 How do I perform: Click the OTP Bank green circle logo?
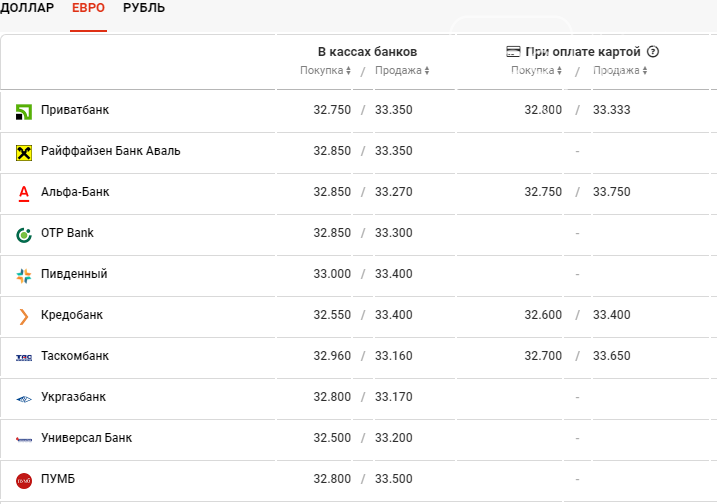(x=24, y=235)
